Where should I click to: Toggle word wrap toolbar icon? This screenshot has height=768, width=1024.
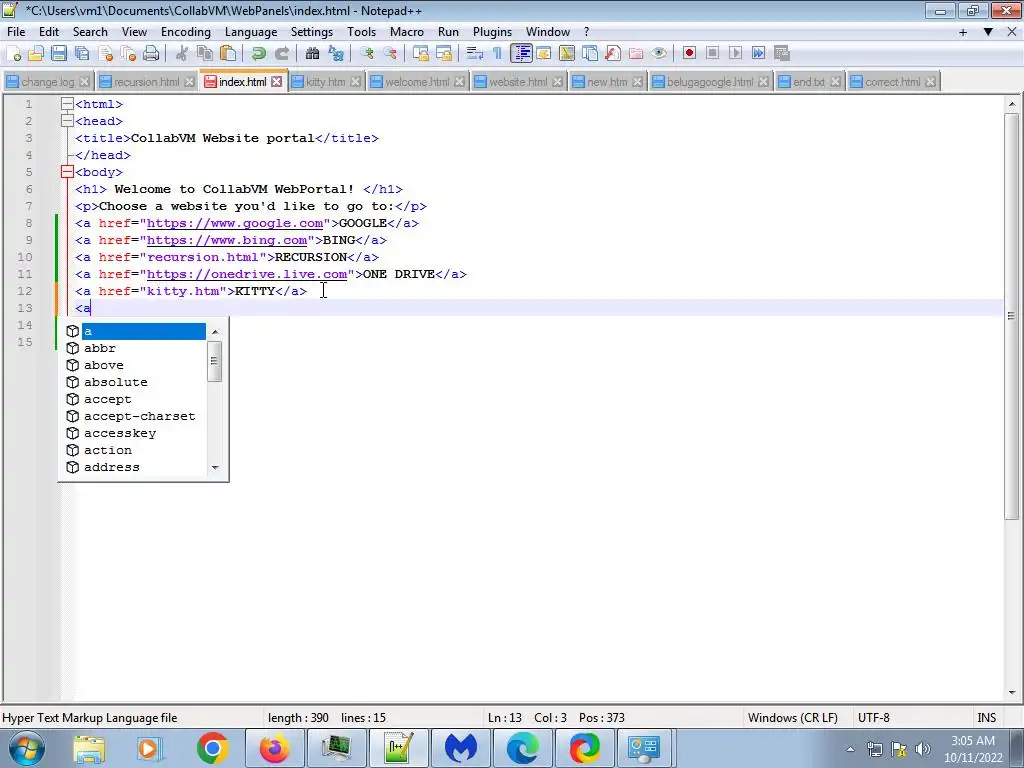(x=475, y=54)
